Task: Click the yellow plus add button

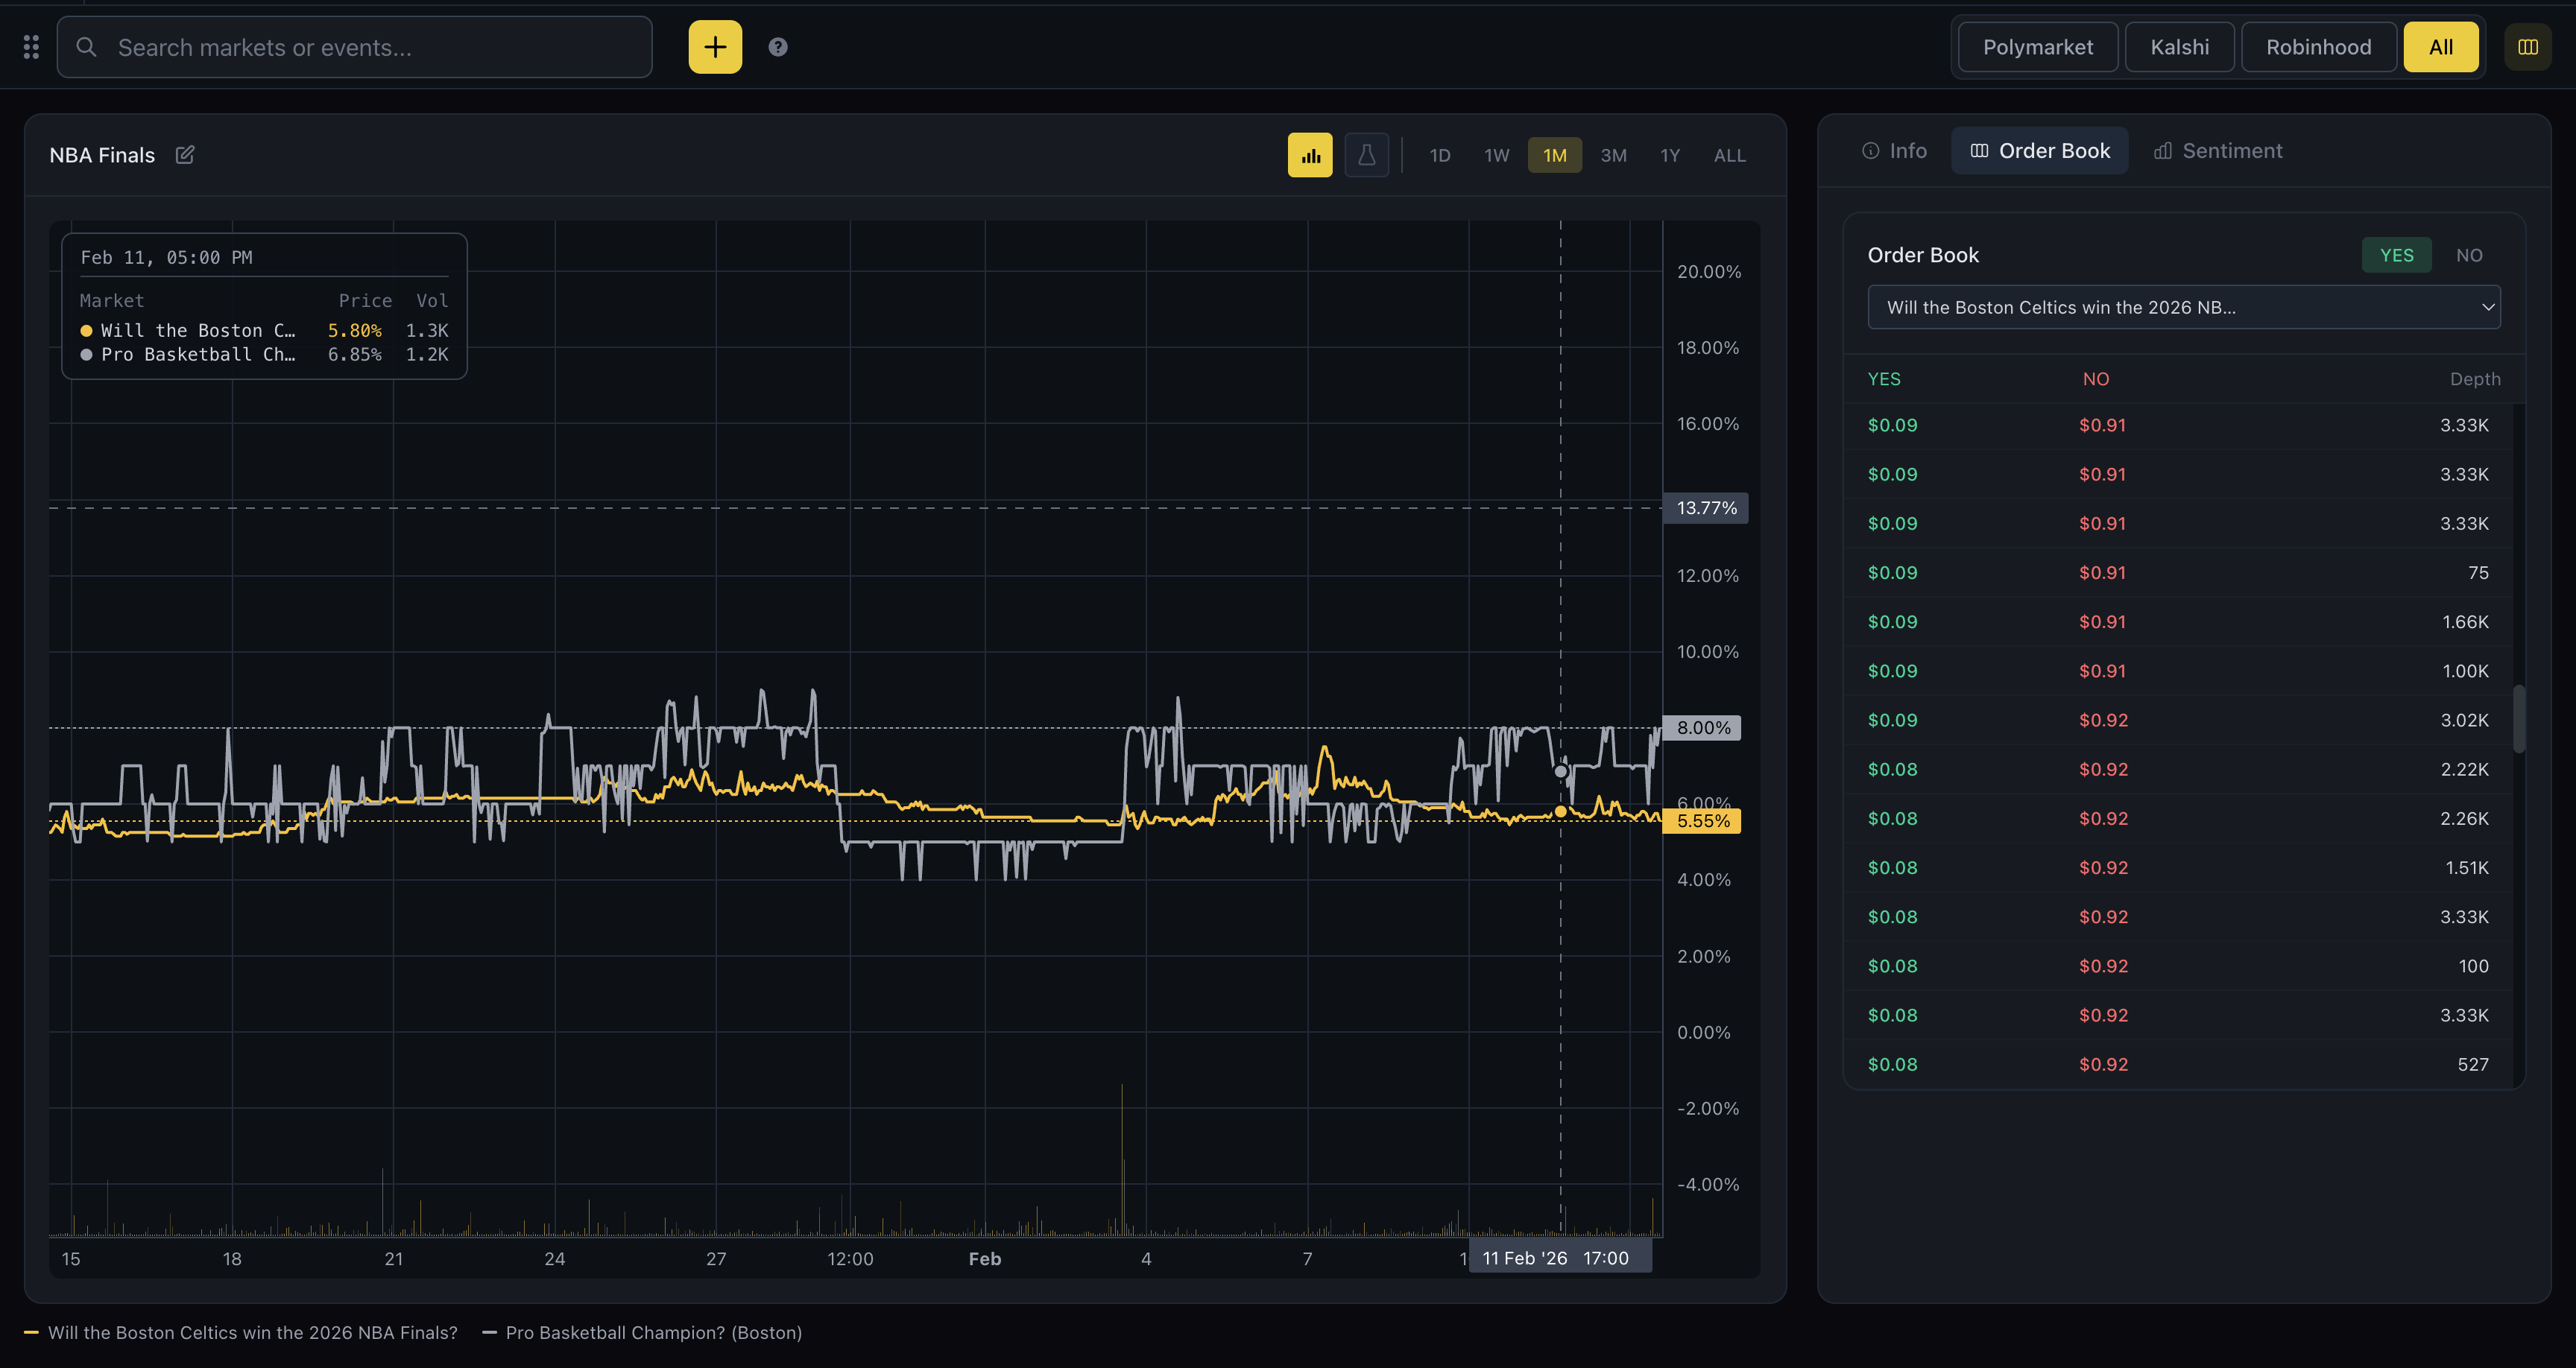Action: (715, 47)
